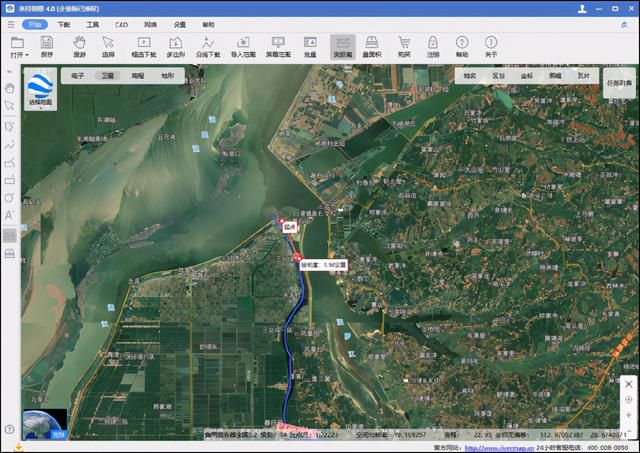
Task: Click the highlighted ruler icon in left sidebar
Action: coord(10,235)
